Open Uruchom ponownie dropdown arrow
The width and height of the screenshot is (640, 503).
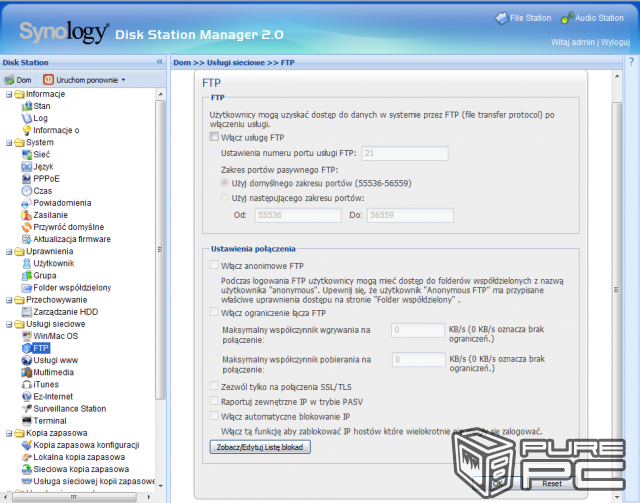pyautogui.click(x=123, y=80)
